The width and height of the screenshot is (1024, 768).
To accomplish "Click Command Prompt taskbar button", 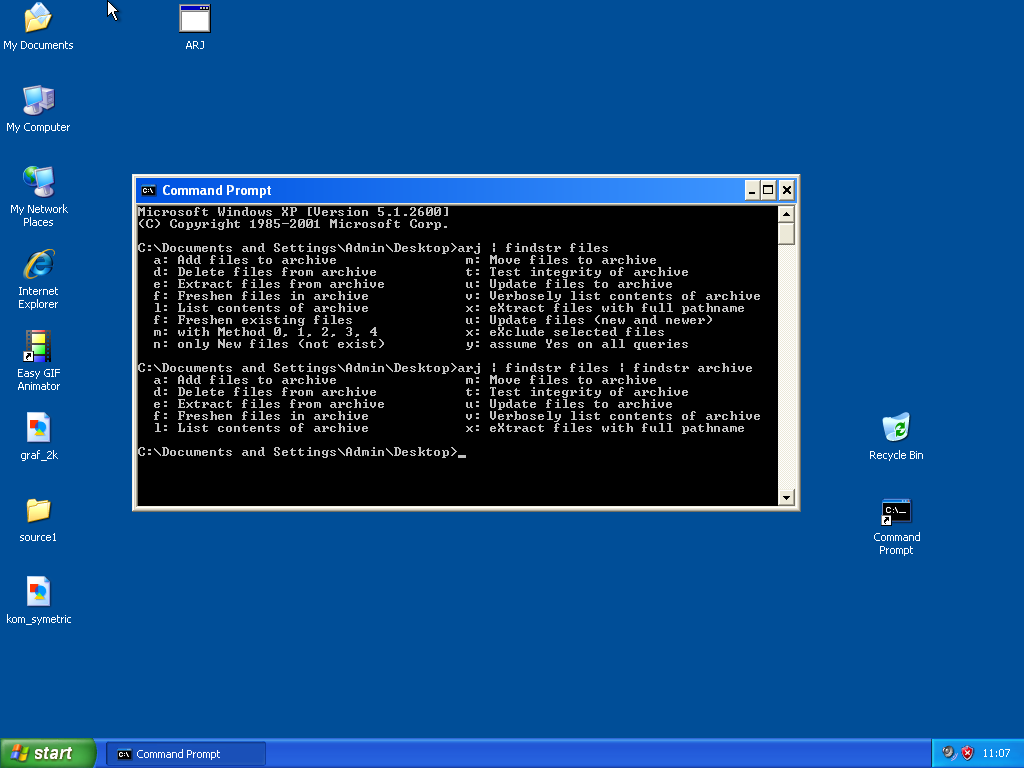I will pos(185,754).
